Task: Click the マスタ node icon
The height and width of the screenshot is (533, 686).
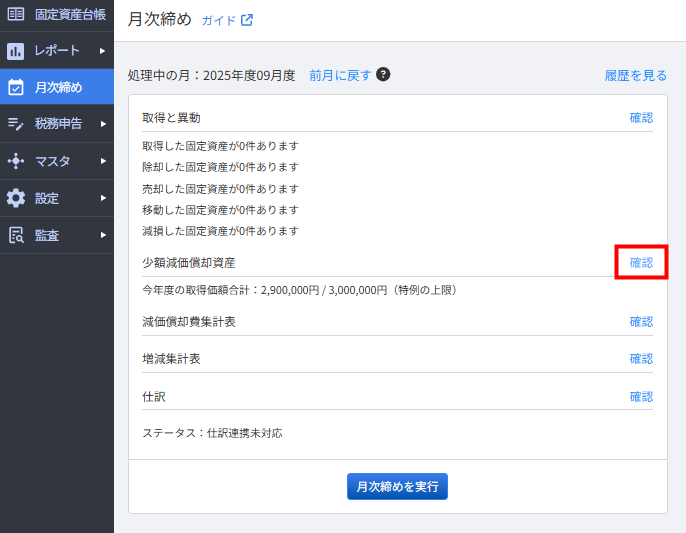Action: click(x=16, y=161)
